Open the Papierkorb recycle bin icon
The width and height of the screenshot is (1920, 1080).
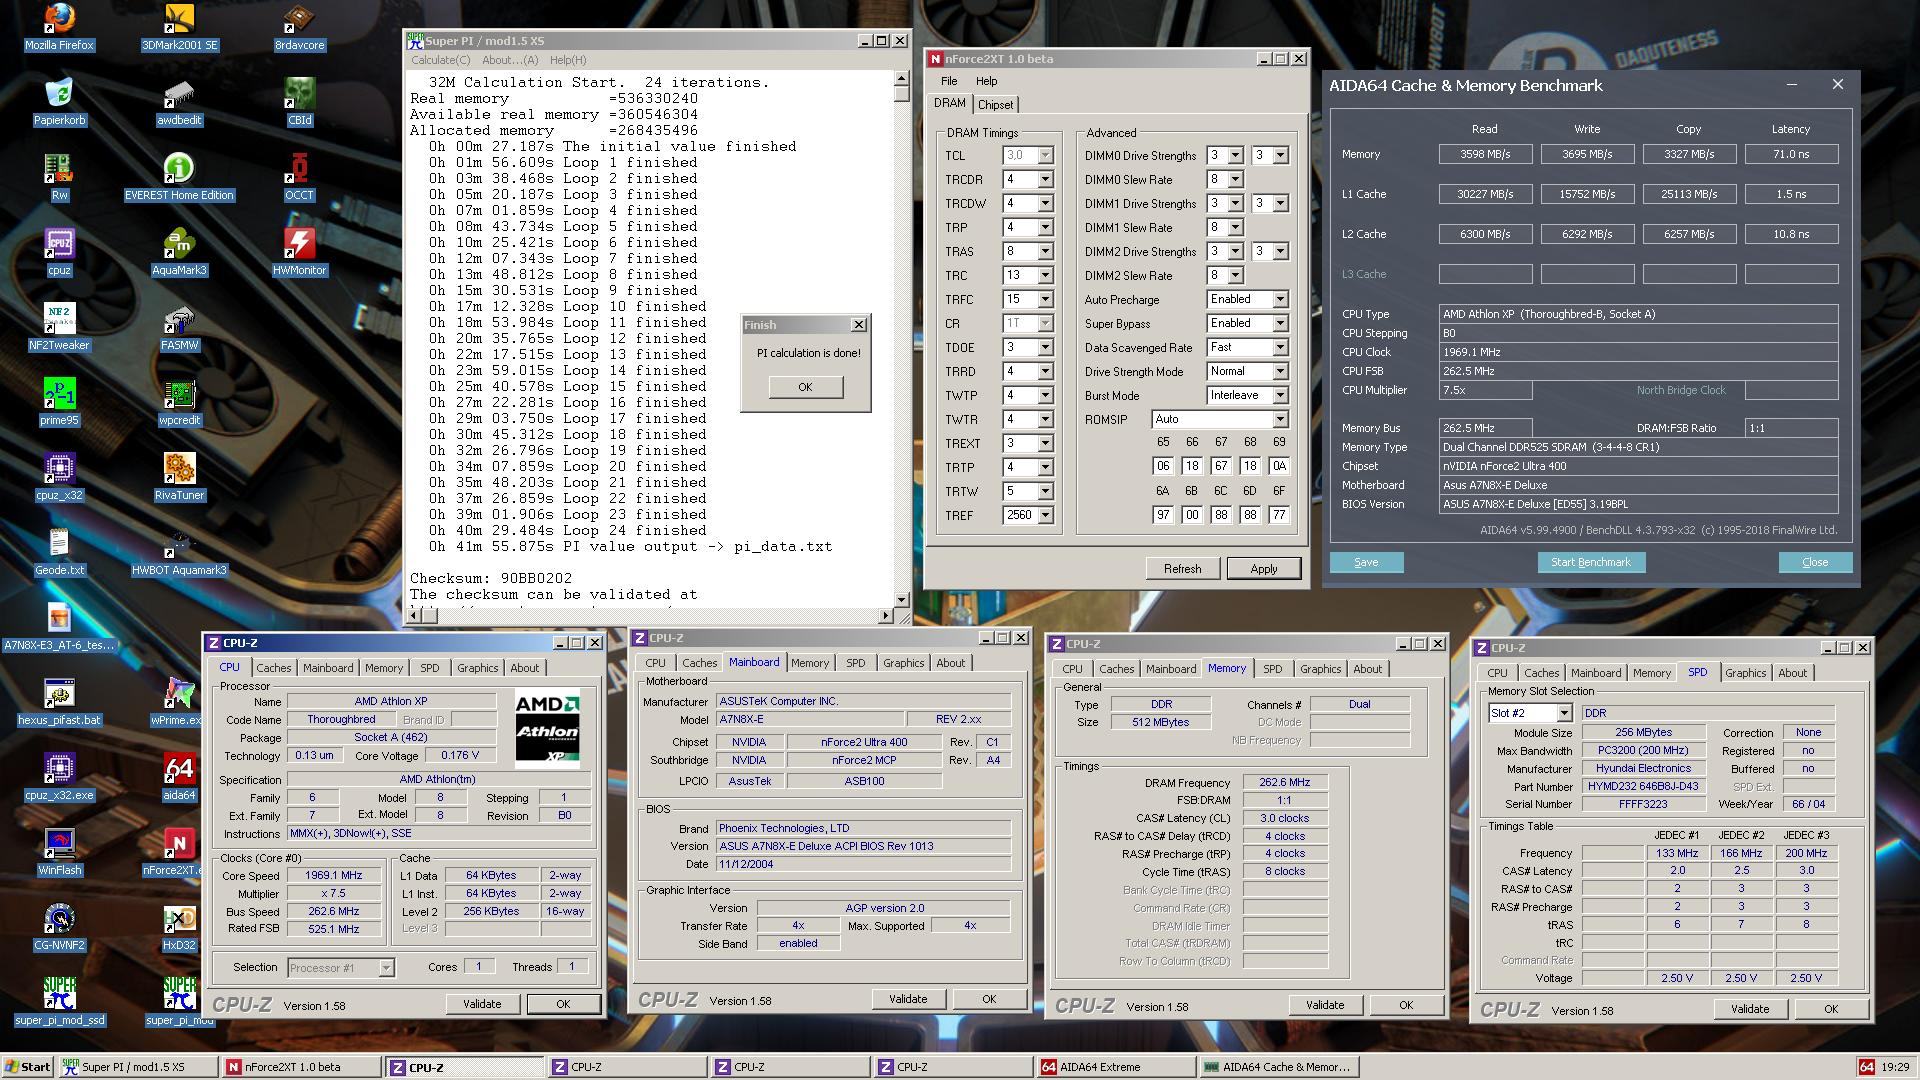pos(59,102)
